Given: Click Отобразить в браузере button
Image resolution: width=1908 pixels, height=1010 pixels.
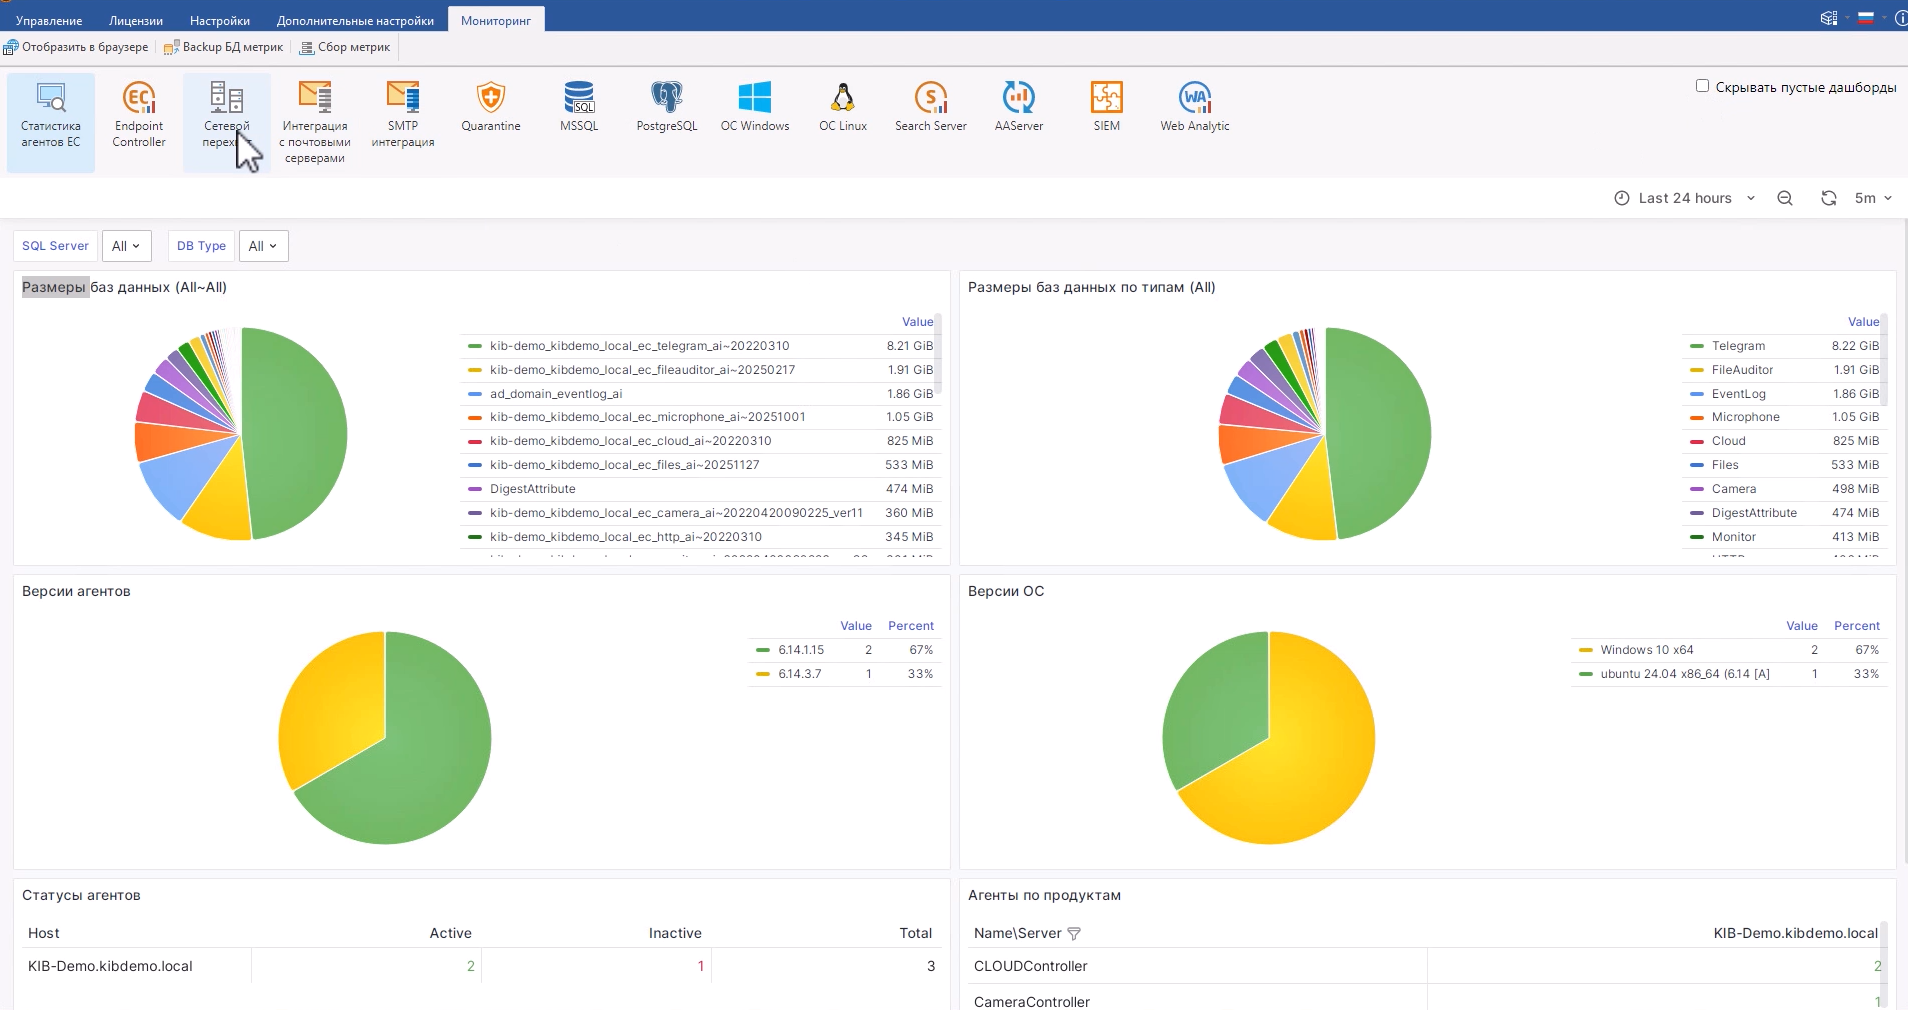Looking at the screenshot, I should (76, 47).
